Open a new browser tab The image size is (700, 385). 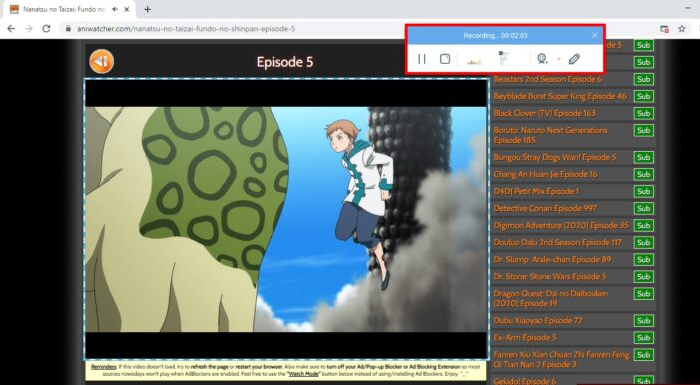(x=147, y=9)
